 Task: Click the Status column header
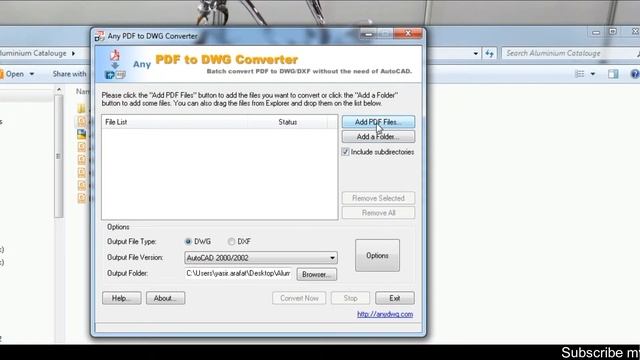tap(287, 122)
